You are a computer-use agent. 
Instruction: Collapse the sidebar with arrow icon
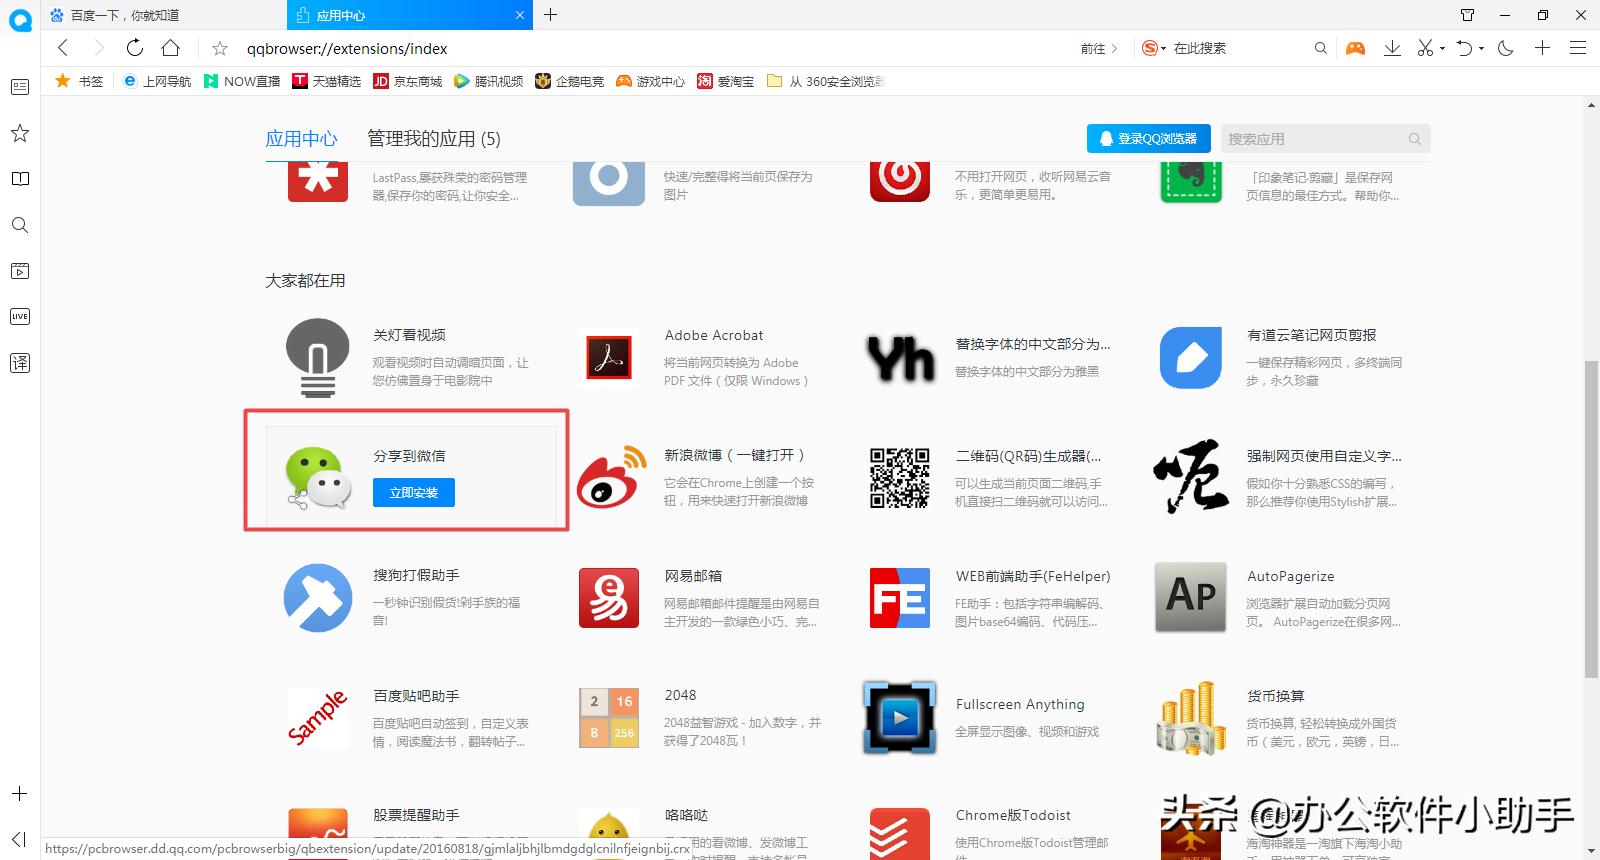[19, 839]
